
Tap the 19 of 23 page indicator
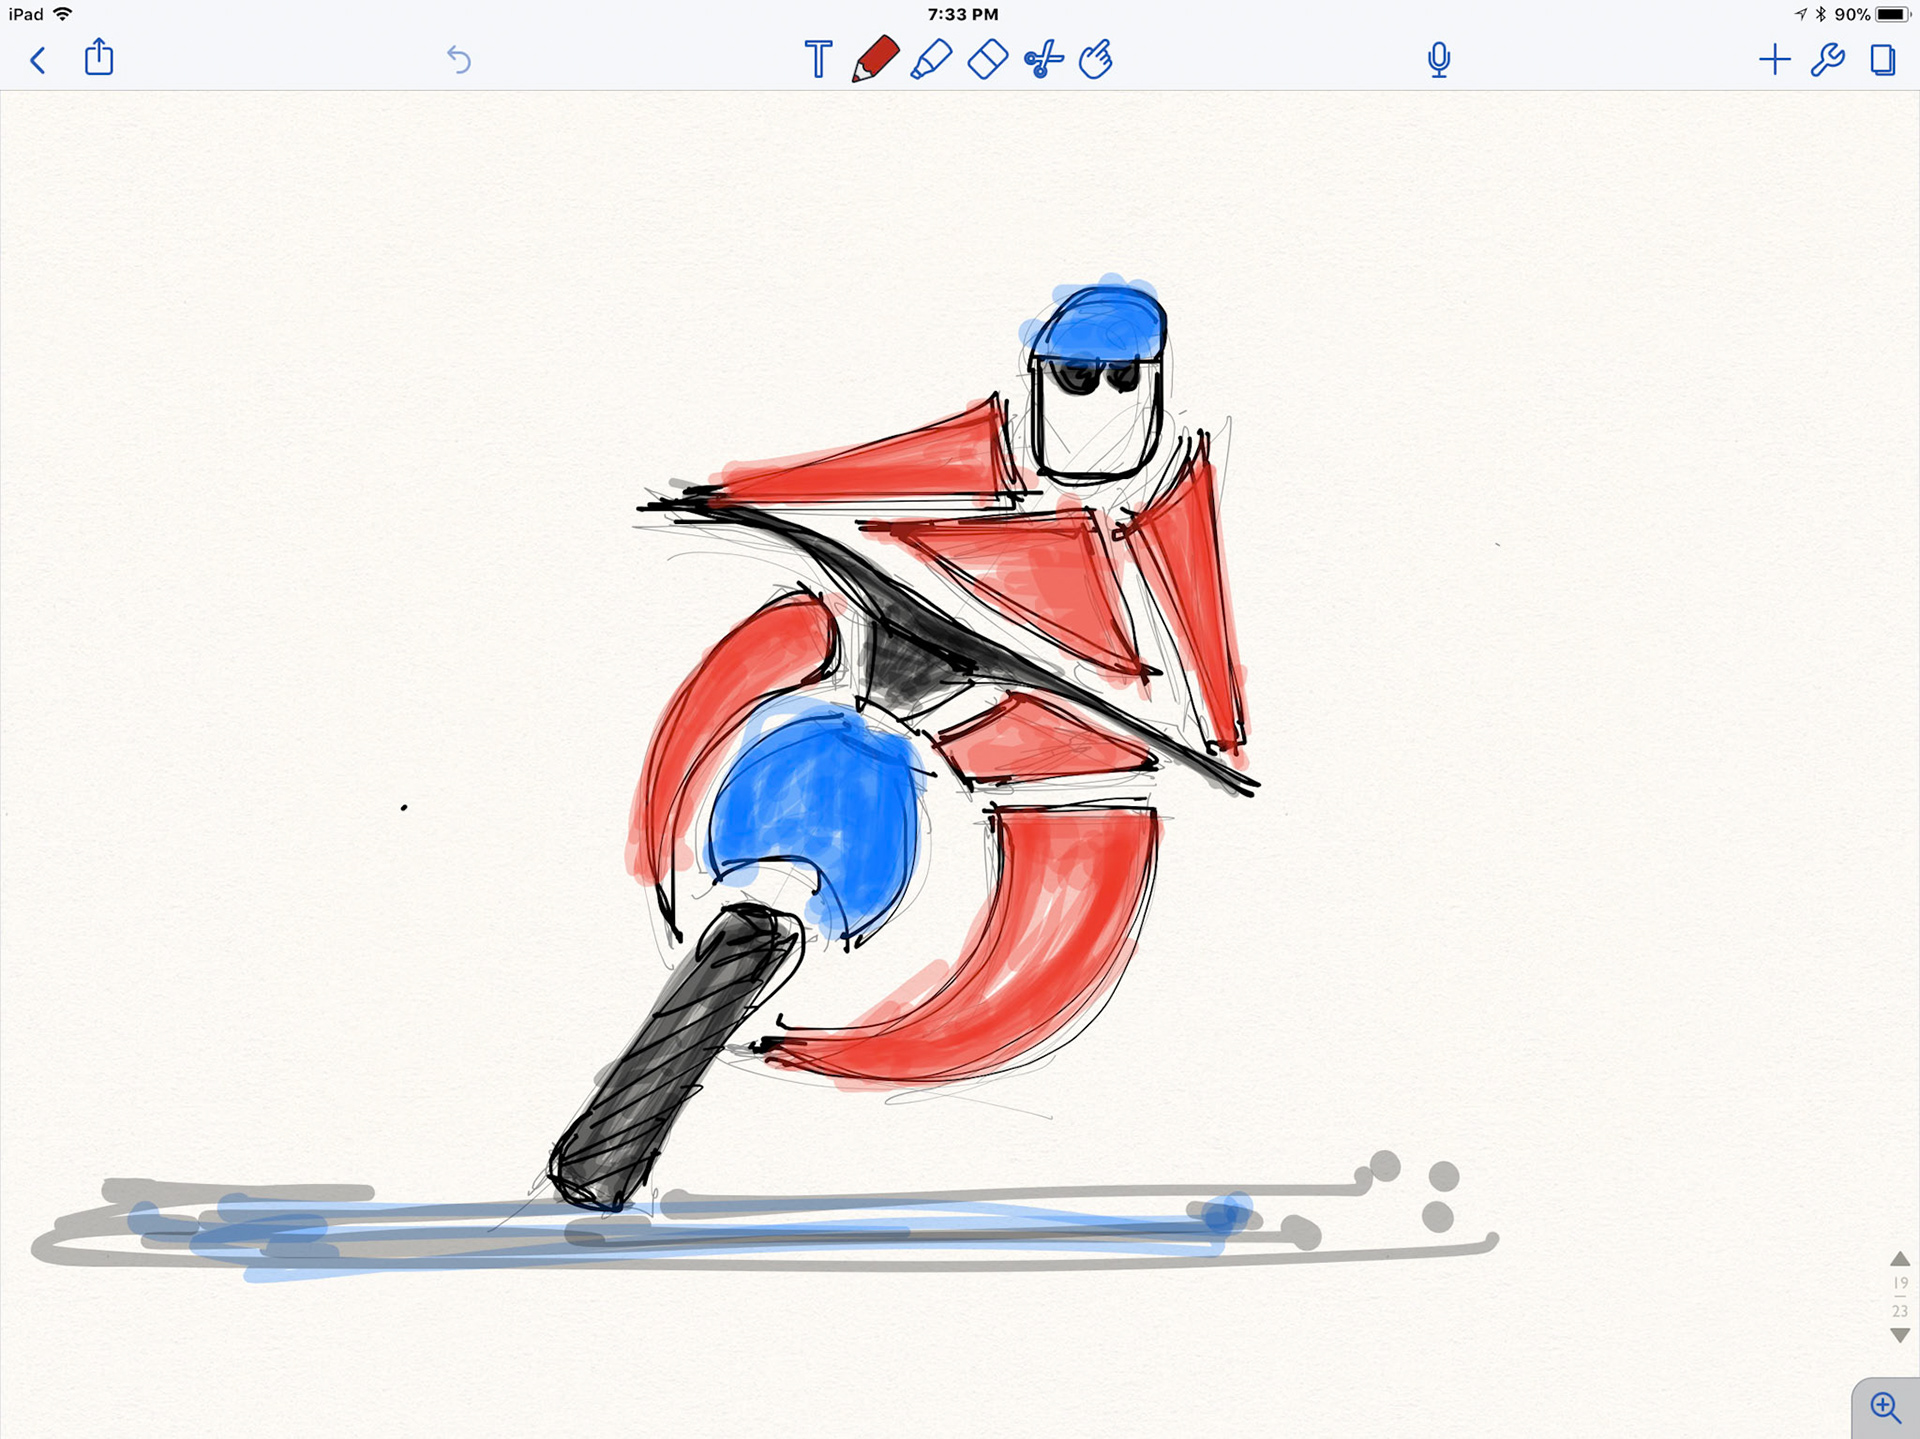[1900, 1296]
